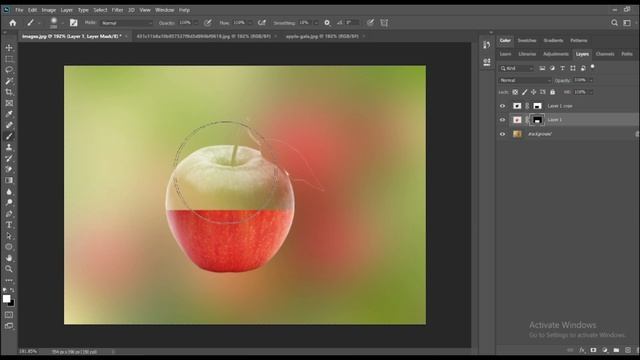Add a layer style with fx button
Viewport: 640px width, 360px height.
click(x=582, y=350)
